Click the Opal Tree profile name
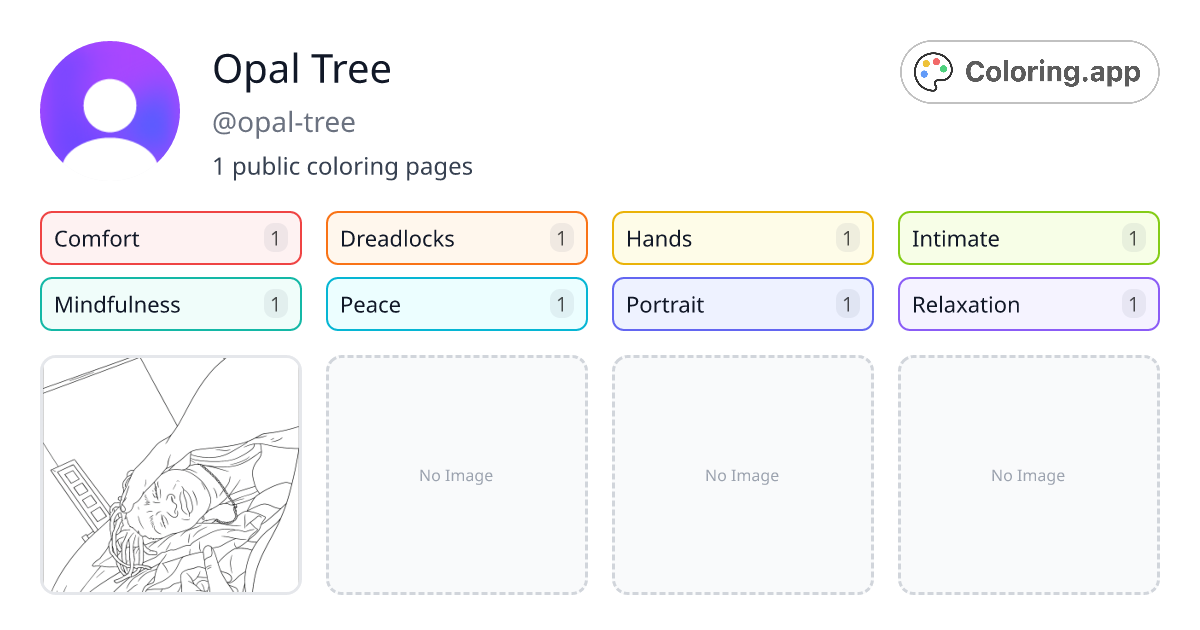This screenshot has height=630, width=1200. pyautogui.click(x=302, y=69)
